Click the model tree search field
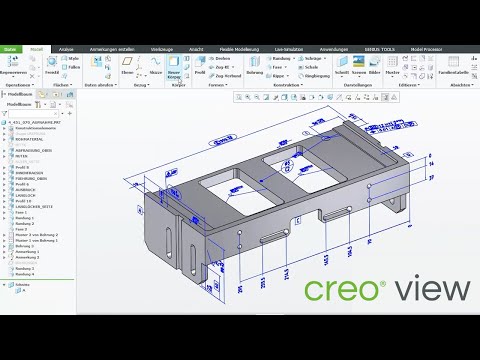Image resolution: width=480 pixels, height=360 pixels. coord(33,114)
